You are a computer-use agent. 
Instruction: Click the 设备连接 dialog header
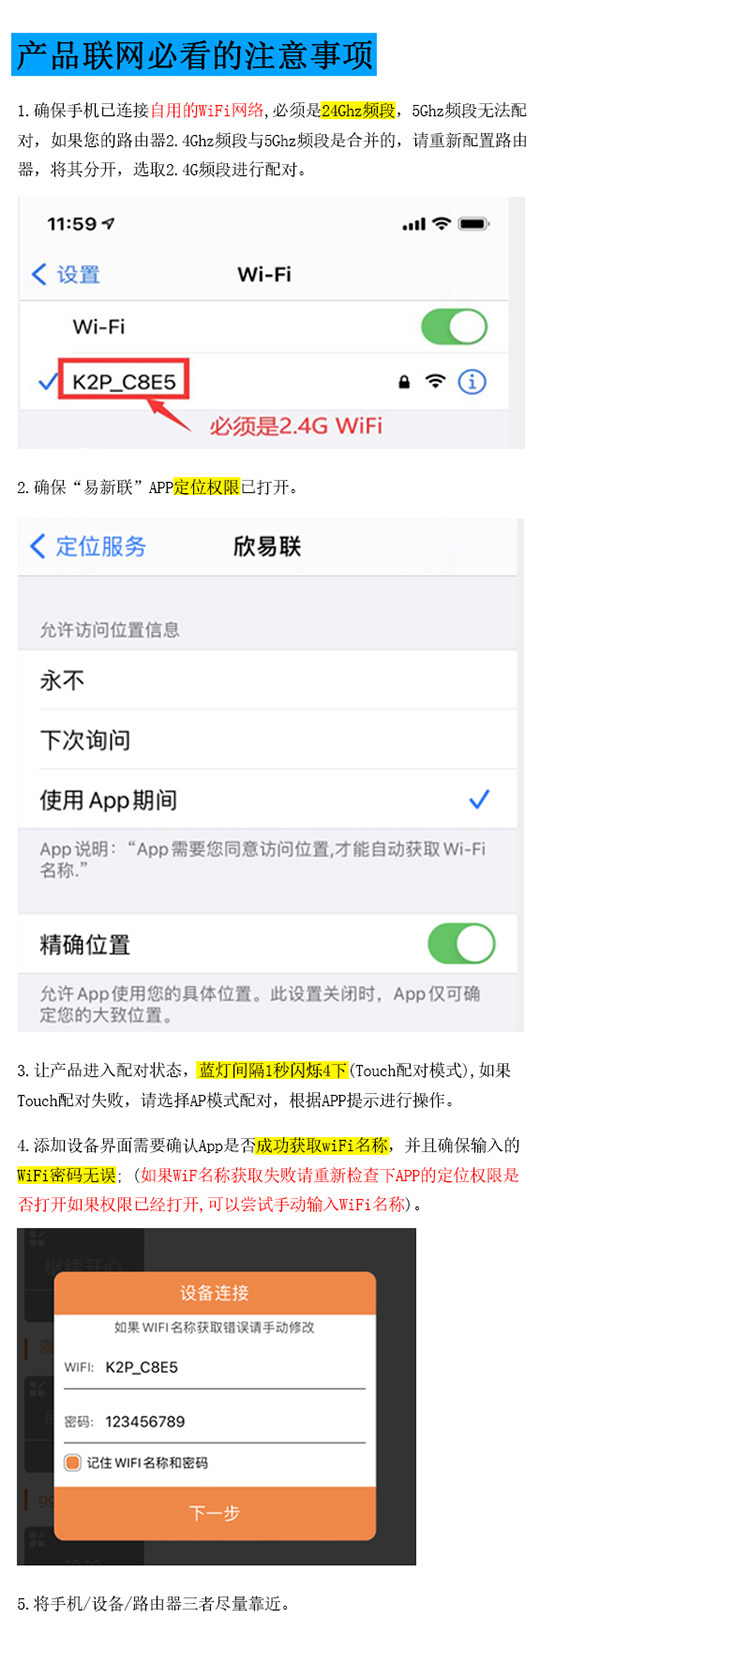pos(215,1293)
